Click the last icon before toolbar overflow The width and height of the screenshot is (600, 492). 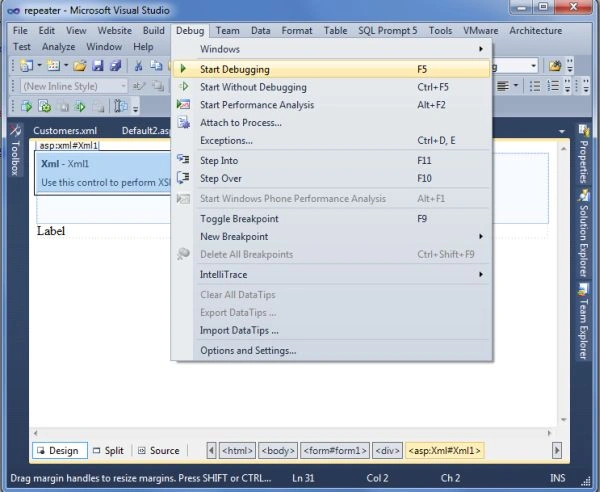[121, 106]
